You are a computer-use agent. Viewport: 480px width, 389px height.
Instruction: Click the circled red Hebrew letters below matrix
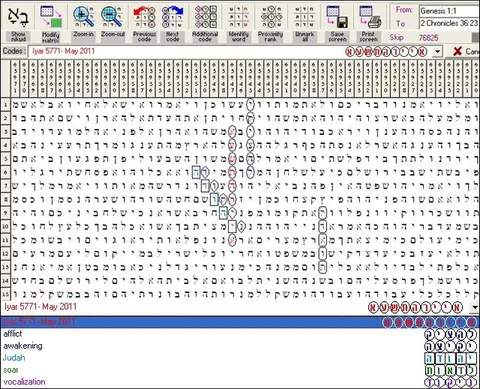[415, 307]
